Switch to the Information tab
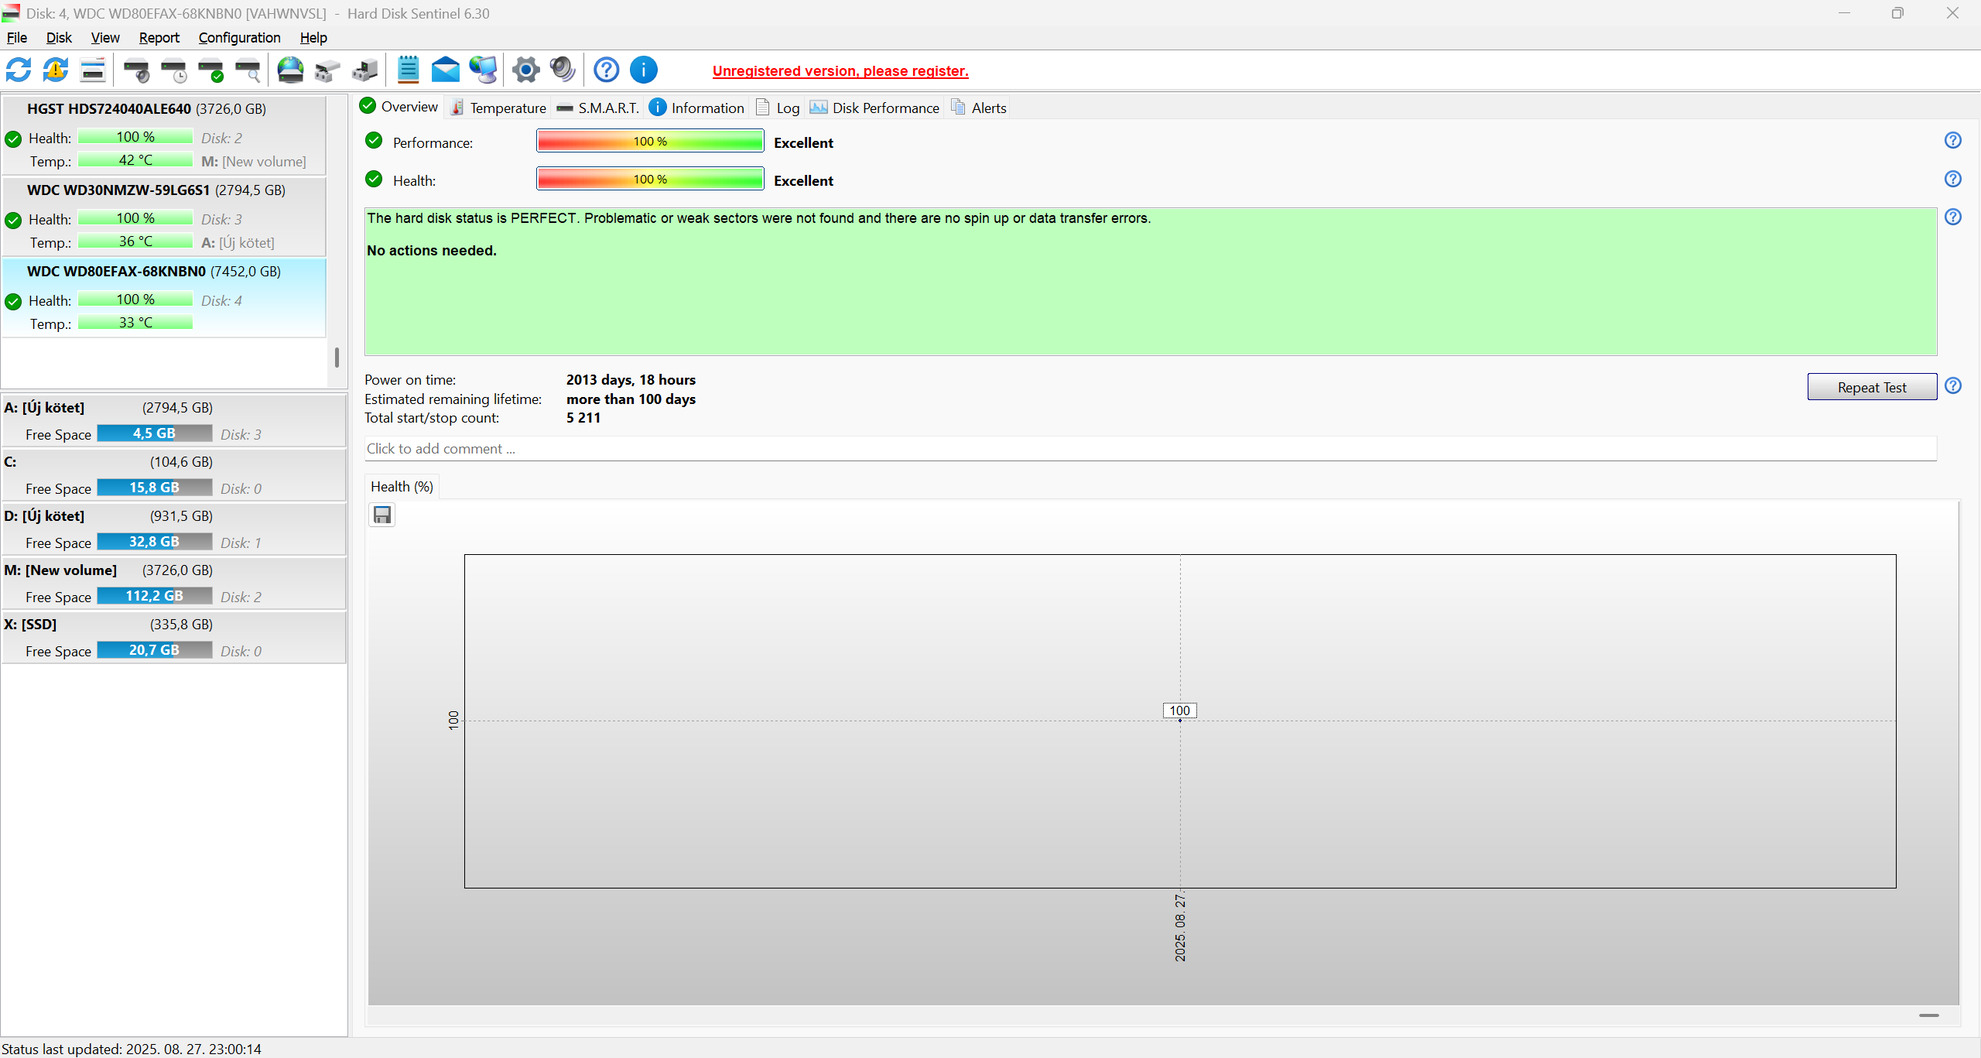 (x=697, y=108)
